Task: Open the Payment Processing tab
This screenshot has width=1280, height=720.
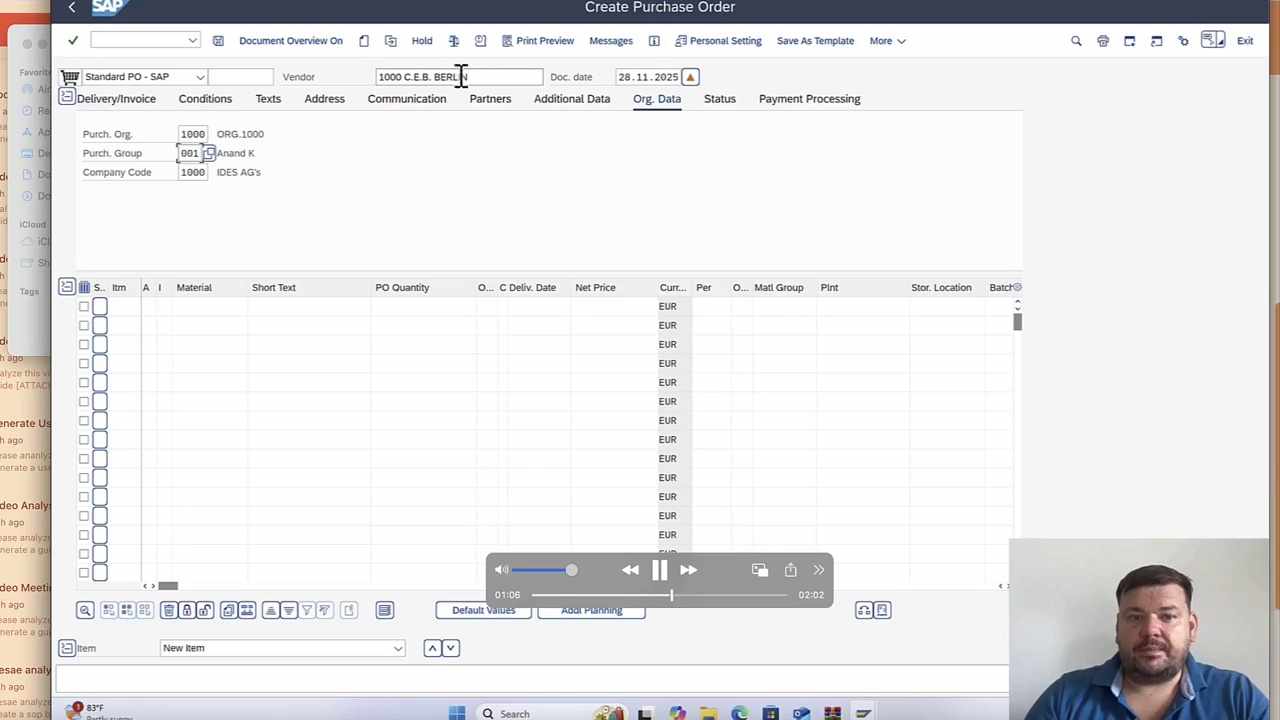Action: click(809, 98)
